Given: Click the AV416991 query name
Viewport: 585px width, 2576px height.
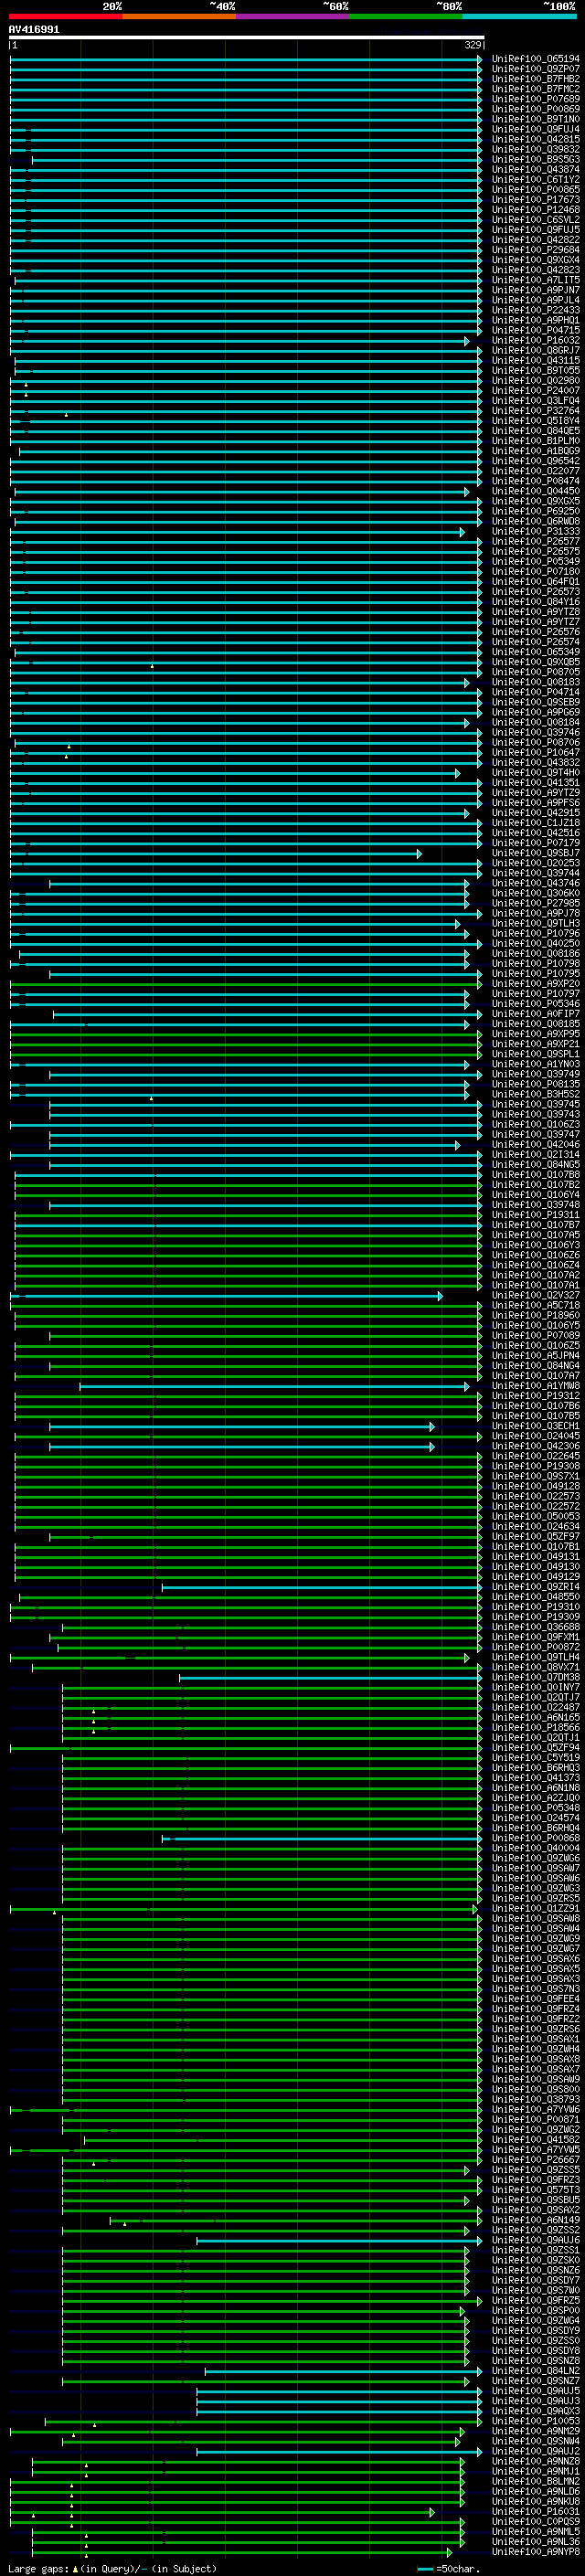Looking at the screenshot, I should pyautogui.click(x=34, y=30).
